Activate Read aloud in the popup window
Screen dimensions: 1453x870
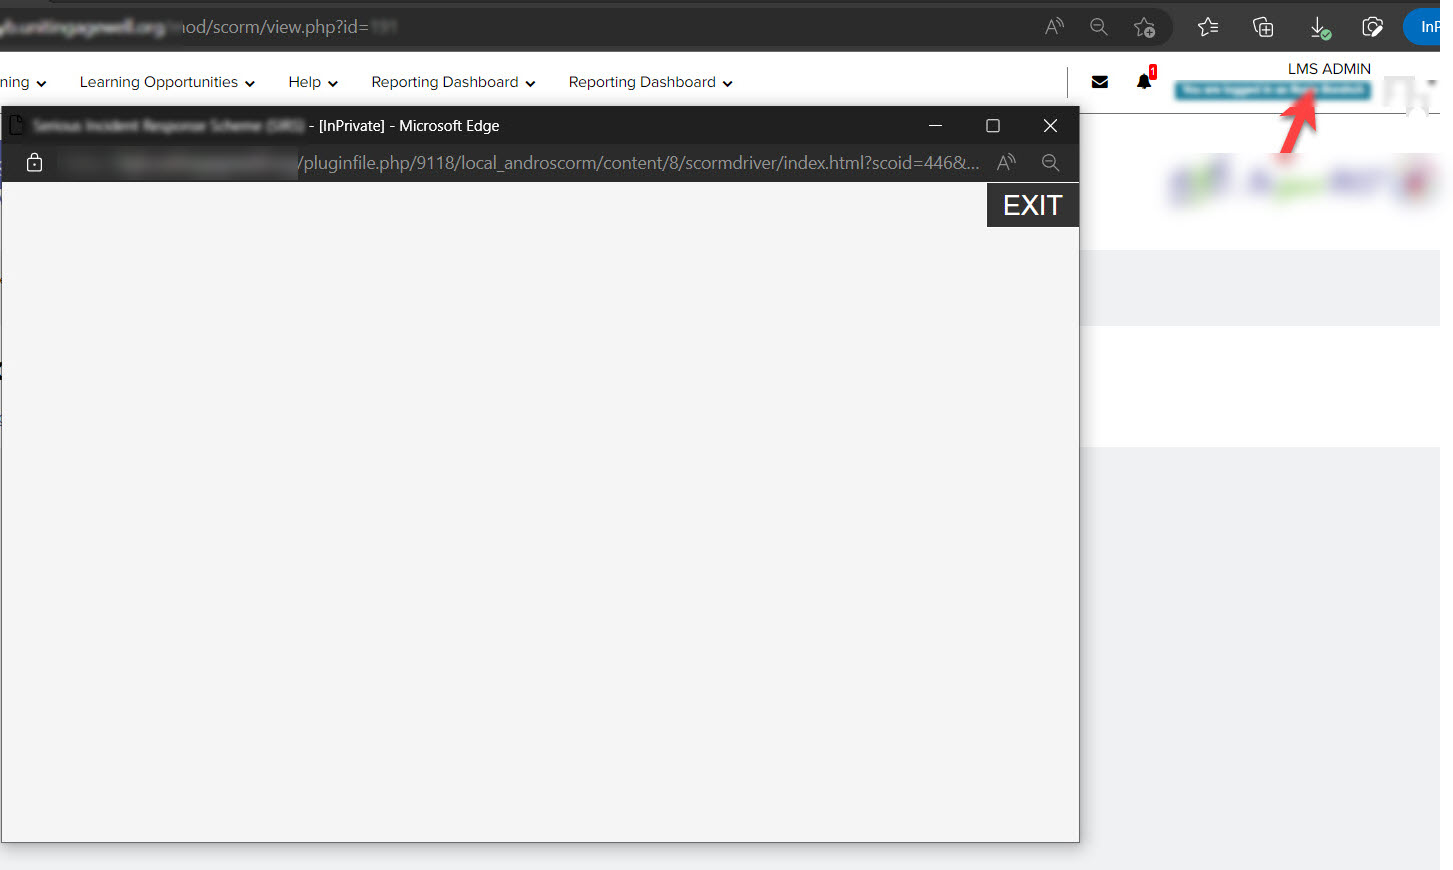point(1006,162)
